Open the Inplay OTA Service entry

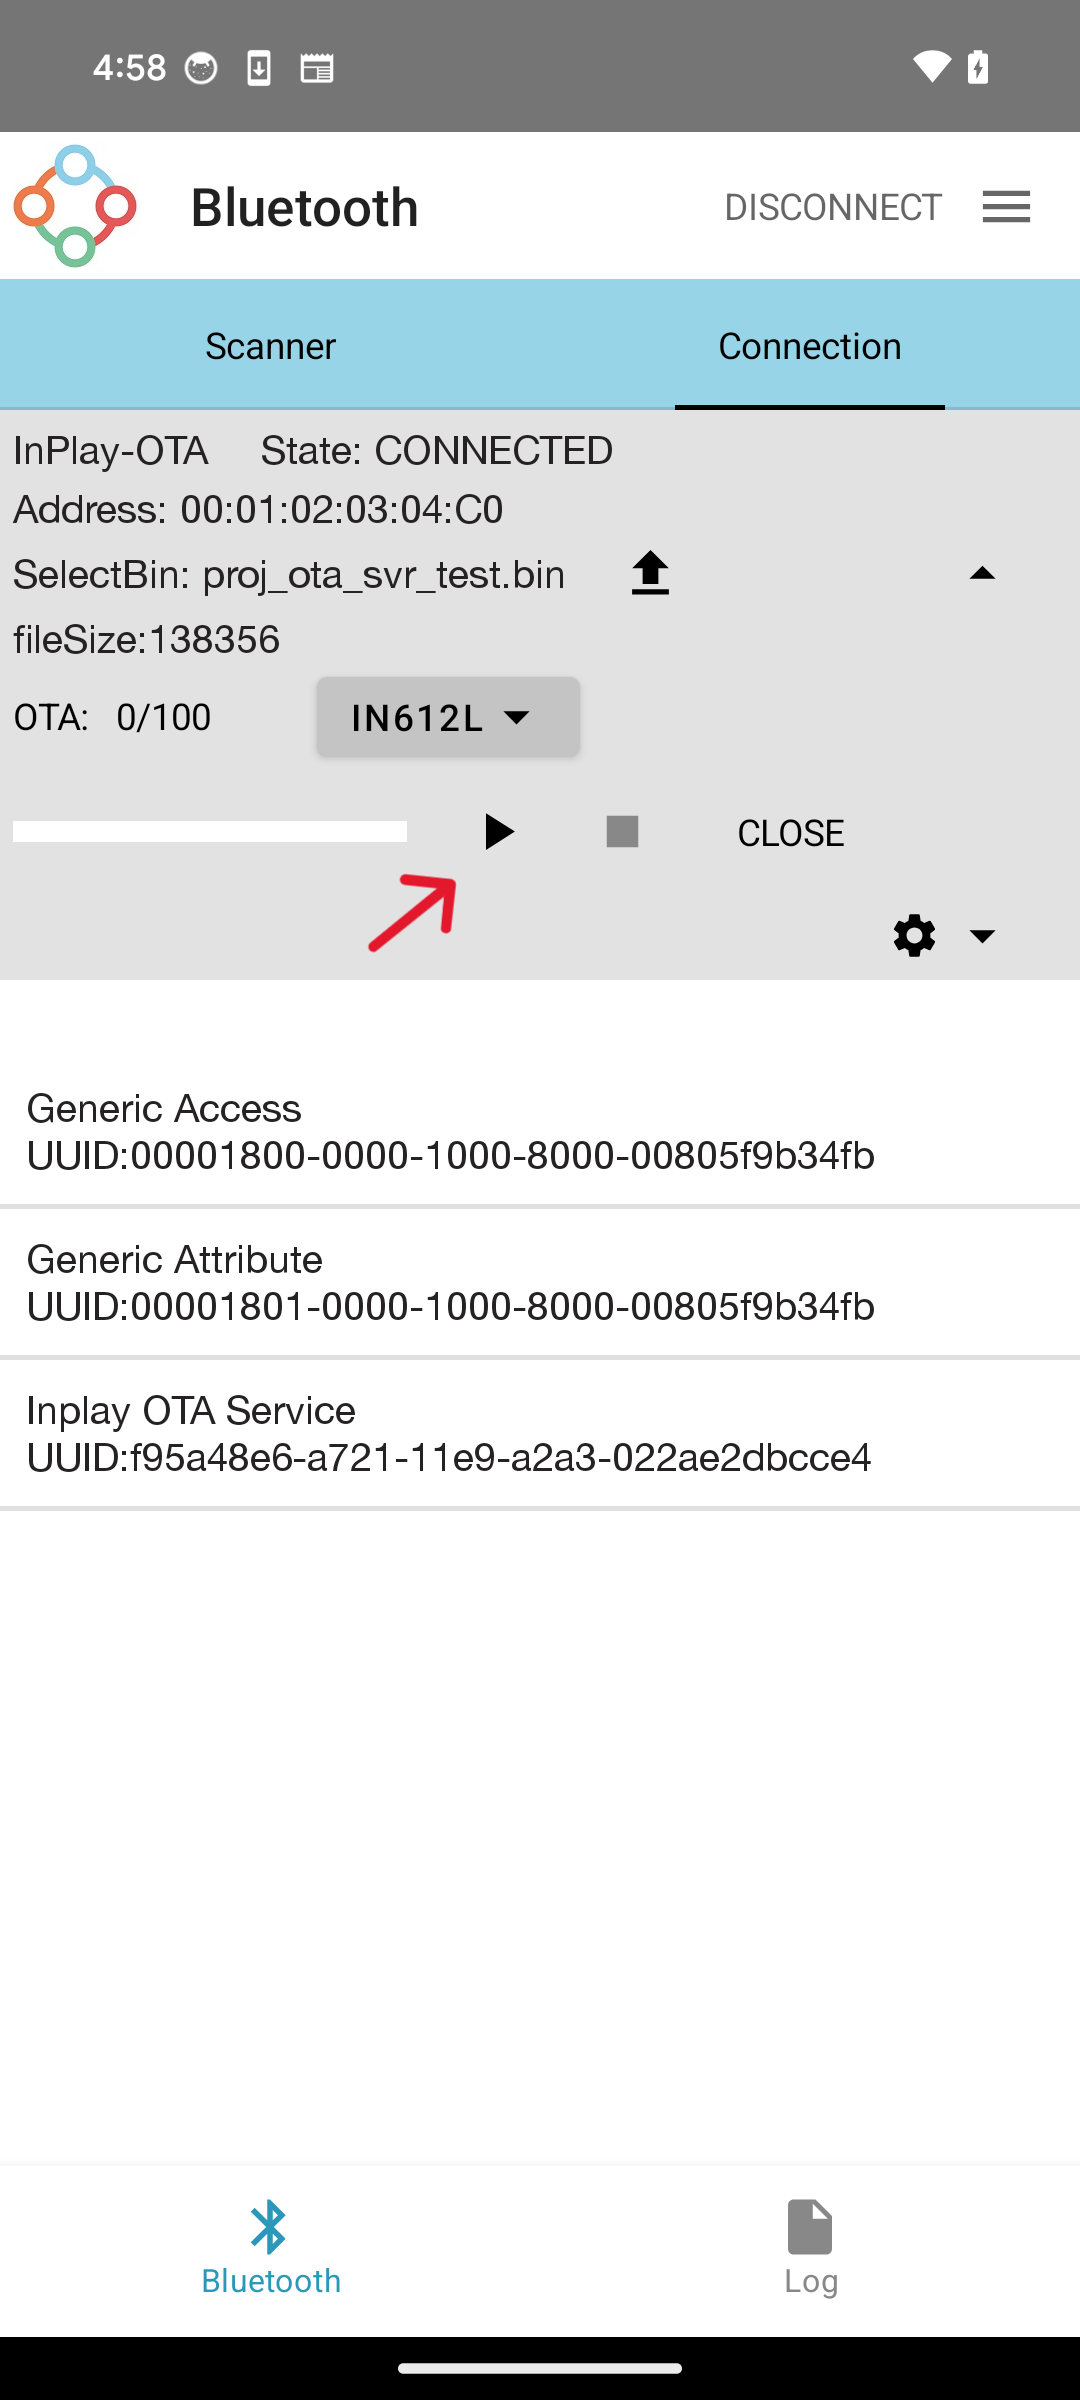540,1434
